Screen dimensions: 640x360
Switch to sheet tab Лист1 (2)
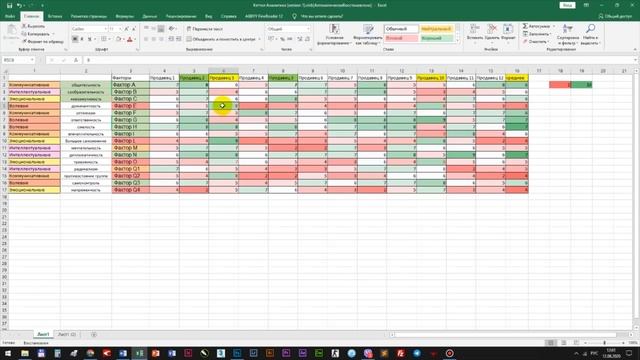click(67, 334)
